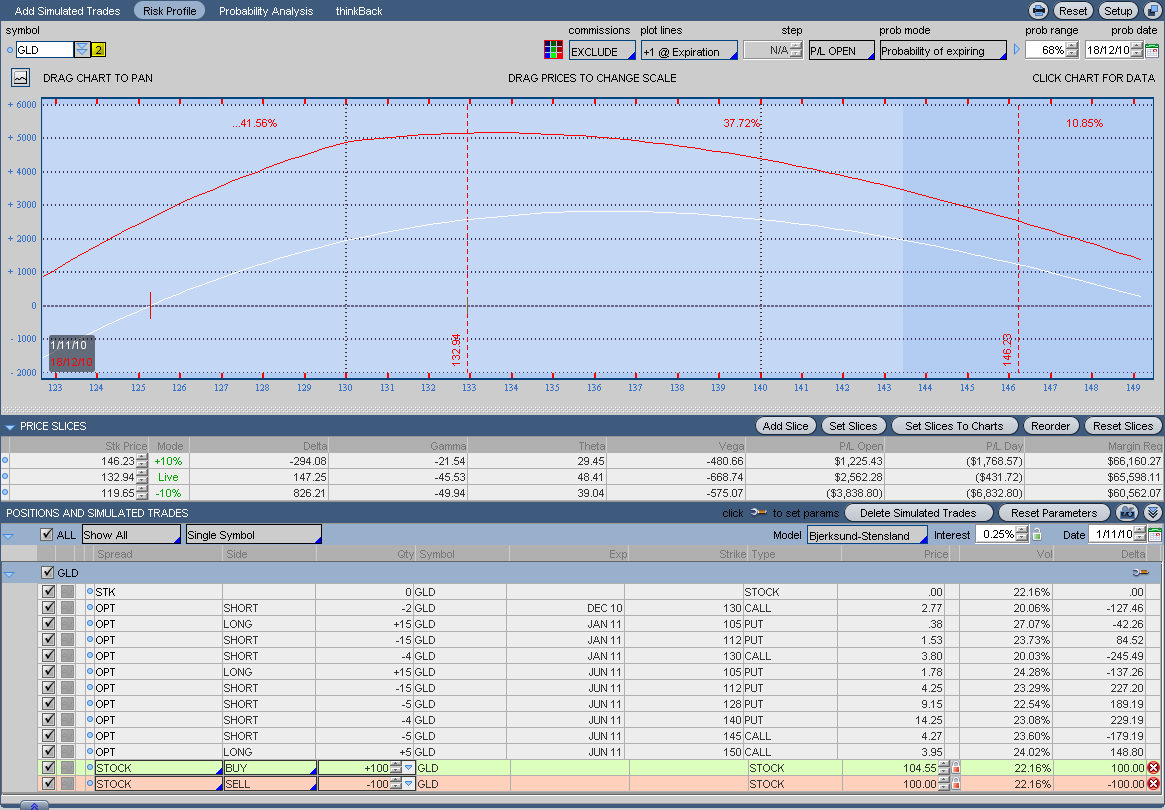
Task: Uncheck the GLD group checkbox
Action: 47,573
